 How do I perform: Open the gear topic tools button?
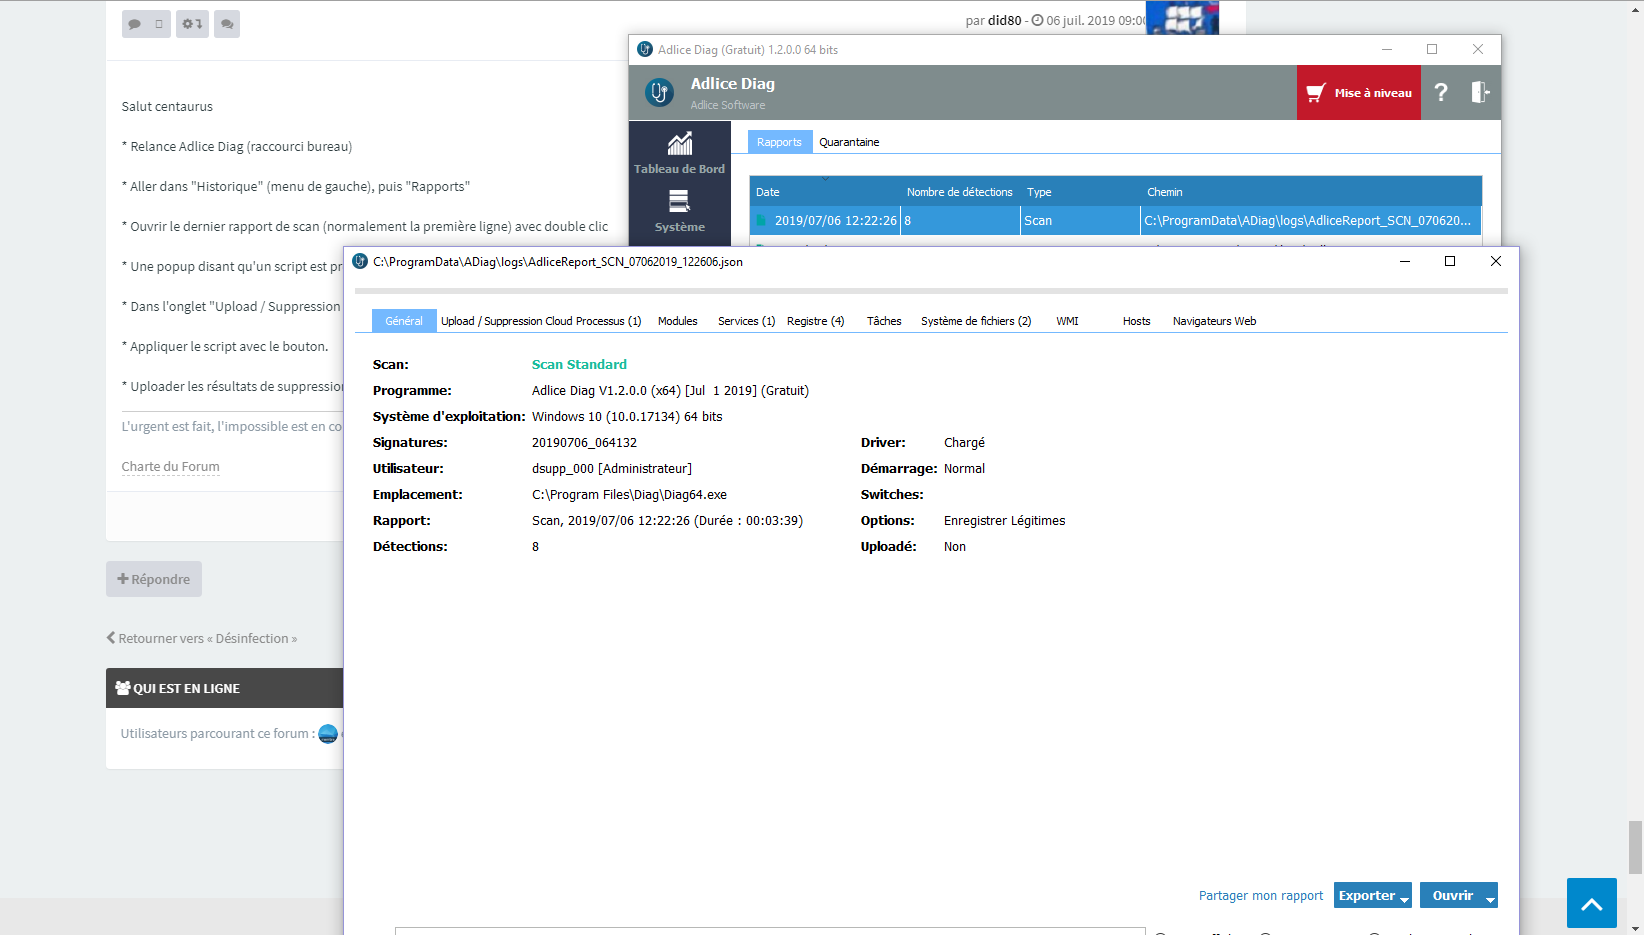[192, 24]
